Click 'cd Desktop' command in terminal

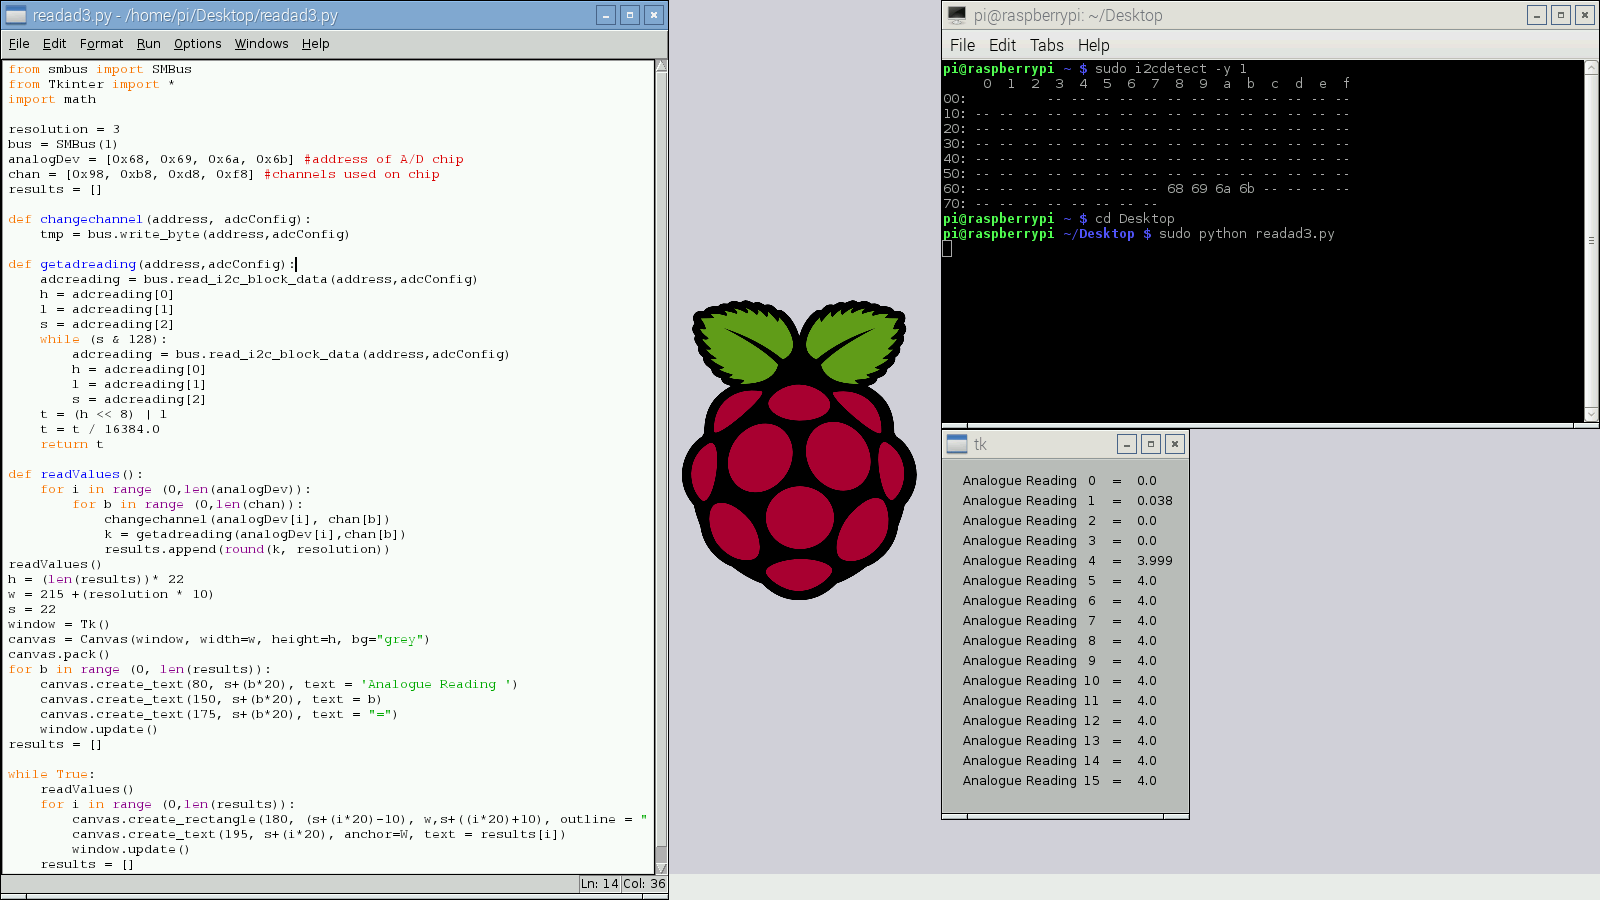(x=1135, y=219)
